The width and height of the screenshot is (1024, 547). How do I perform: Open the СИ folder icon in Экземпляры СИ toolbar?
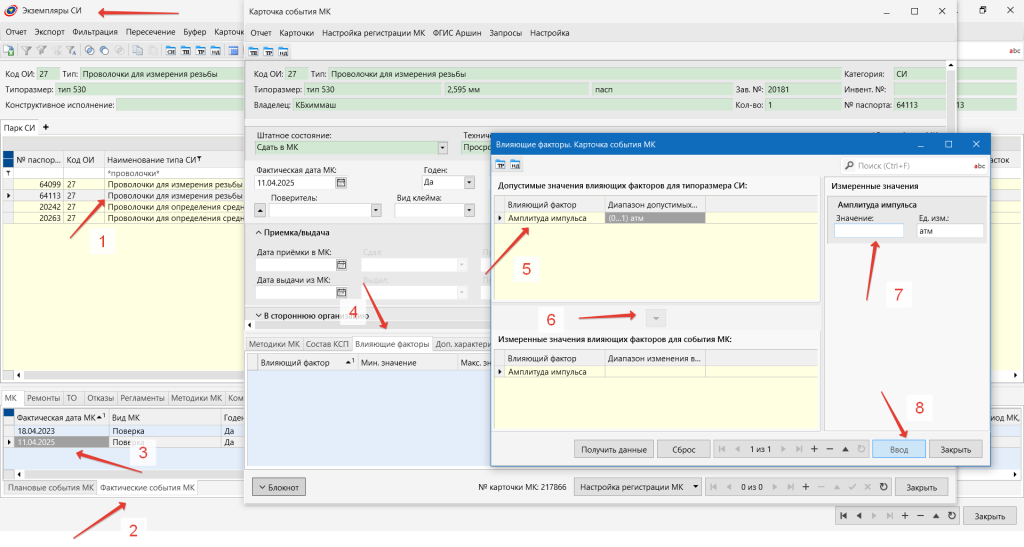pyautogui.click(x=170, y=50)
